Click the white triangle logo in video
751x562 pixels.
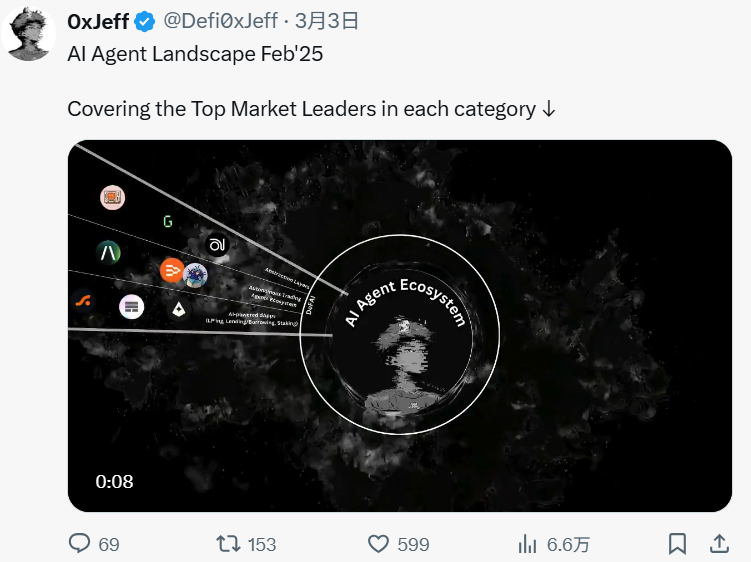click(x=178, y=309)
